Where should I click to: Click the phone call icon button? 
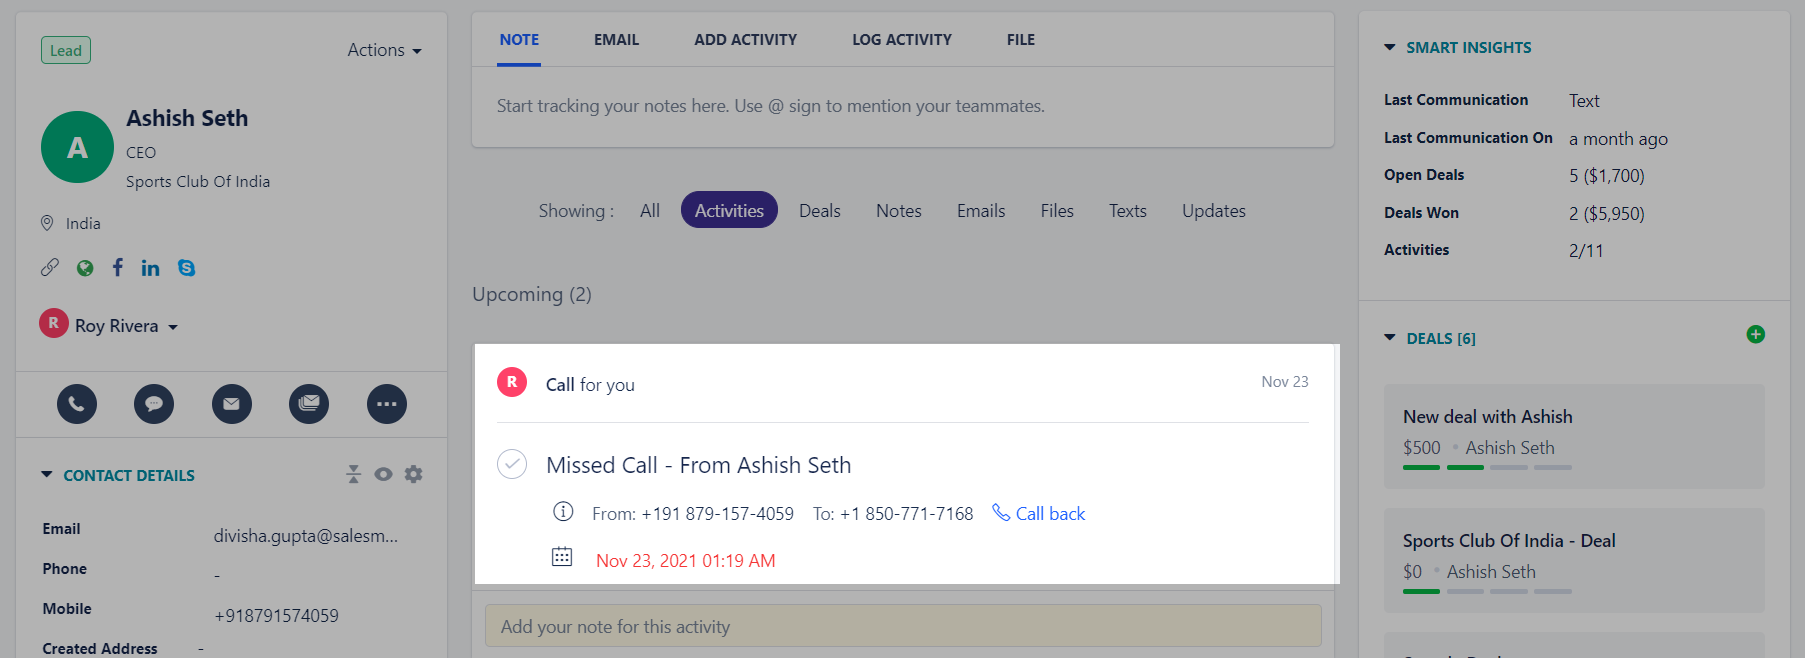tap(77, 404)
